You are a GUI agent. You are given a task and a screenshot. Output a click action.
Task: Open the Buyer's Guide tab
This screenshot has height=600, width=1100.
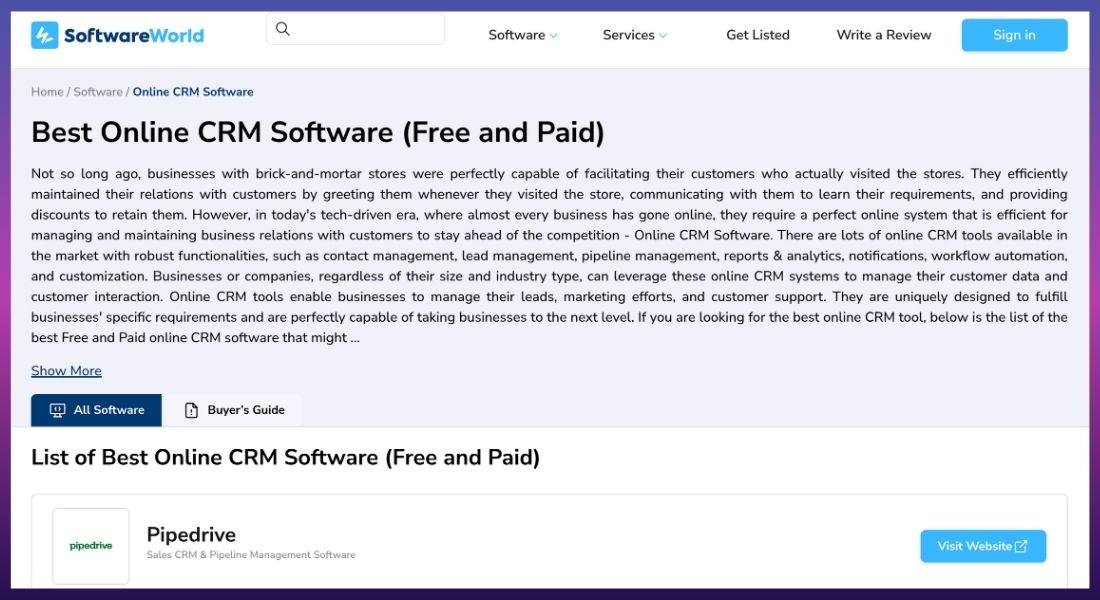point(235,409)
